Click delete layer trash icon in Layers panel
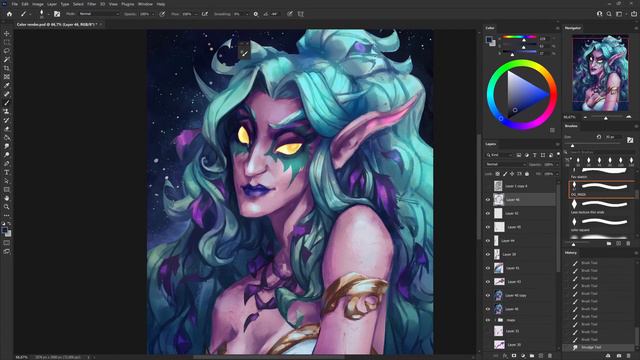The image size is (640, 360). pyautogui.click(x=550, y=356)
